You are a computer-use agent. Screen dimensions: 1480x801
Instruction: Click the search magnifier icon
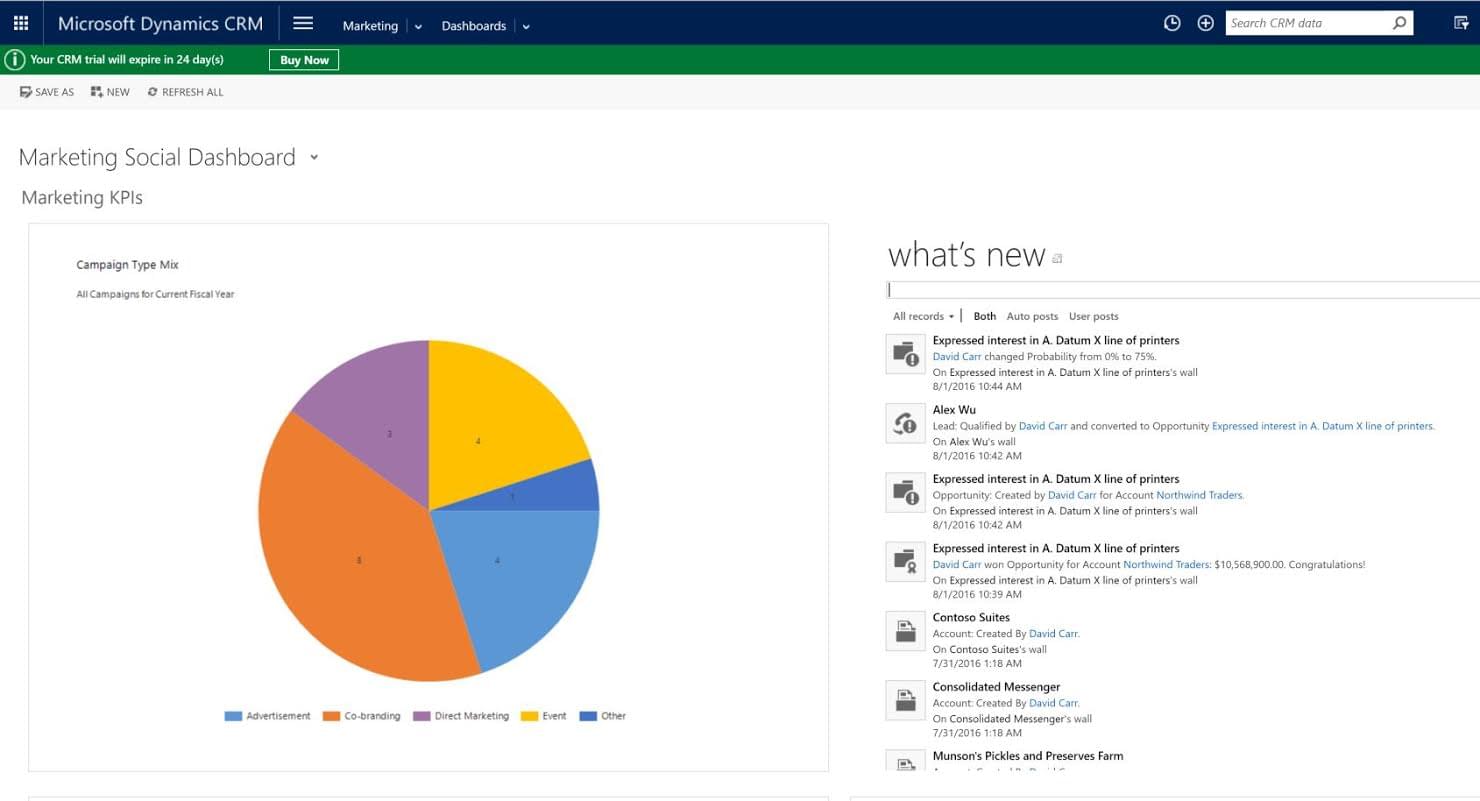coord(1399,23)
